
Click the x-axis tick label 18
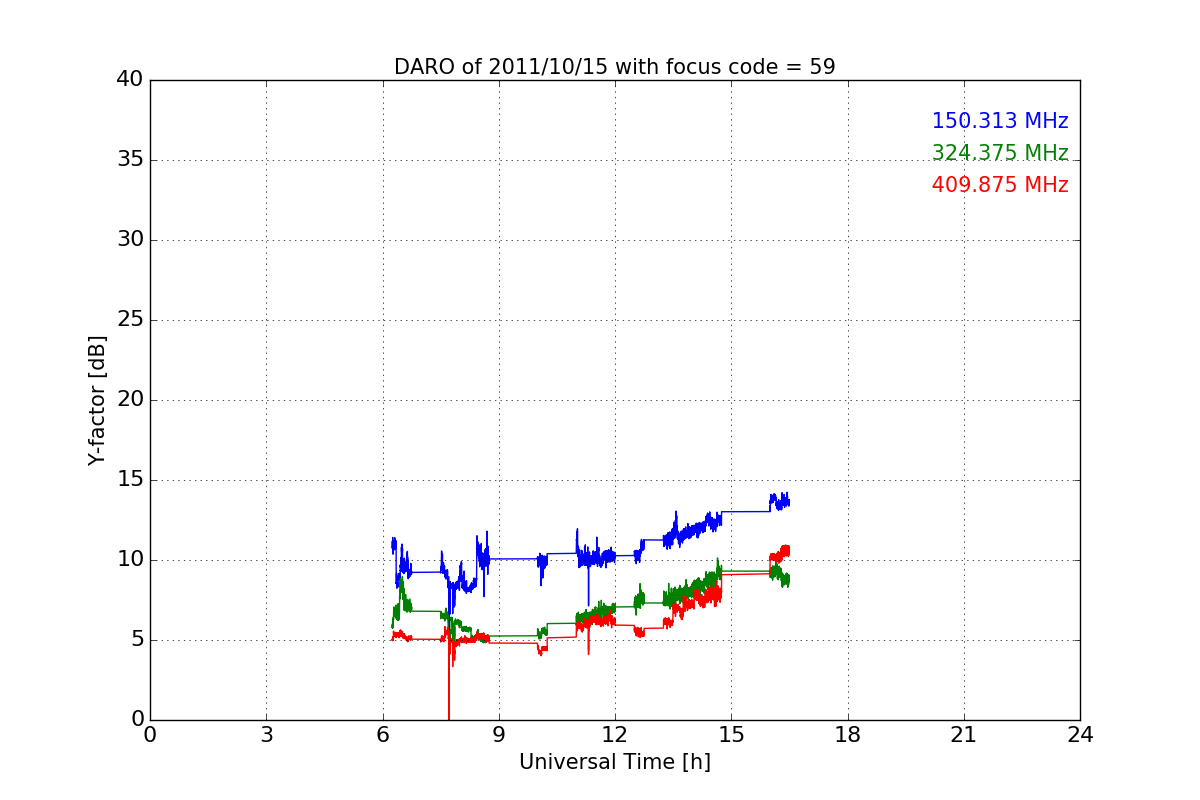coord(848,735)
